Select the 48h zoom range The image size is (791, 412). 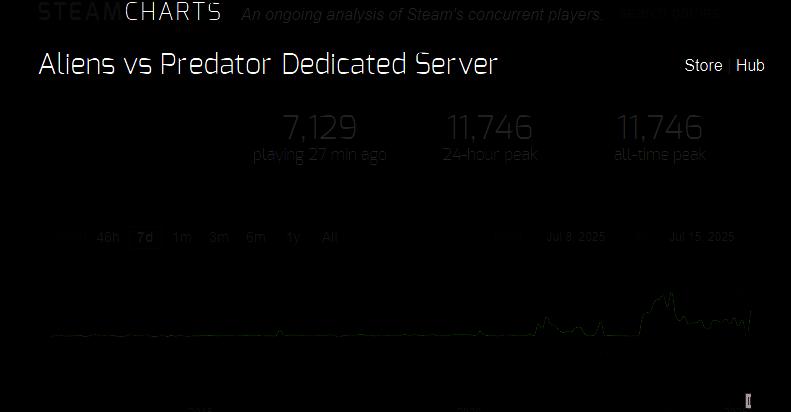[x=108, y=237]
